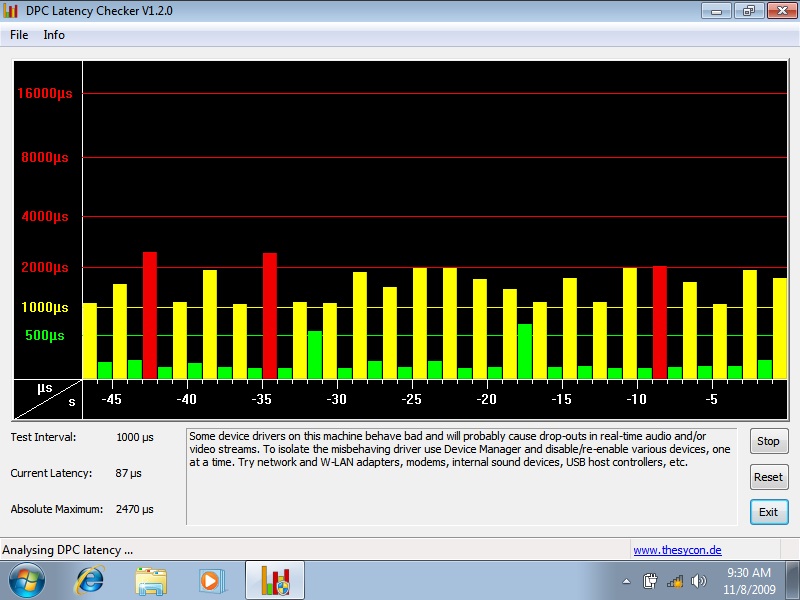Open the volume speaker tray icon

(698, 581)
